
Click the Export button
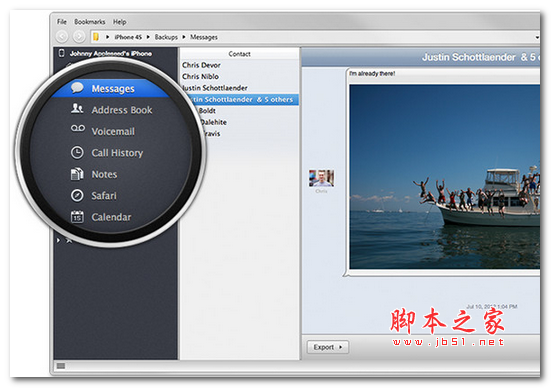tap(328, 347)
